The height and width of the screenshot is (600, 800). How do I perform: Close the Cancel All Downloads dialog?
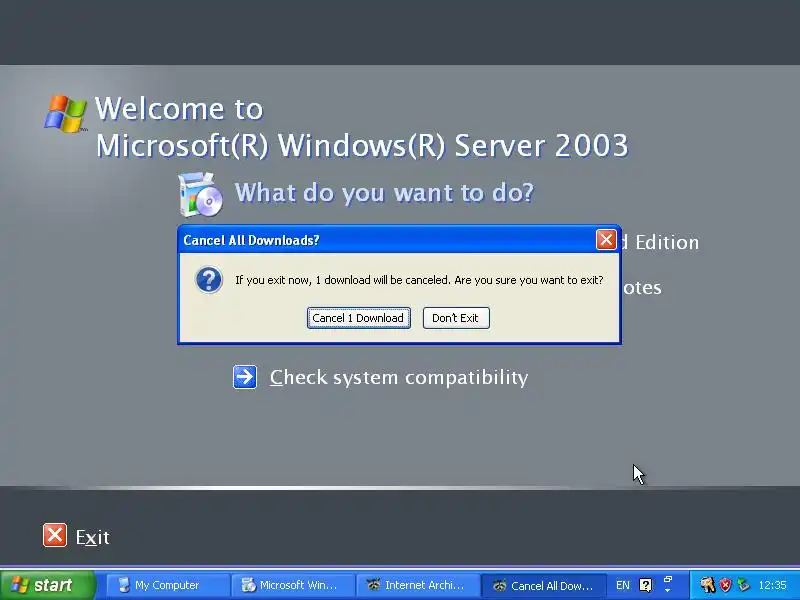pos(606,239)
